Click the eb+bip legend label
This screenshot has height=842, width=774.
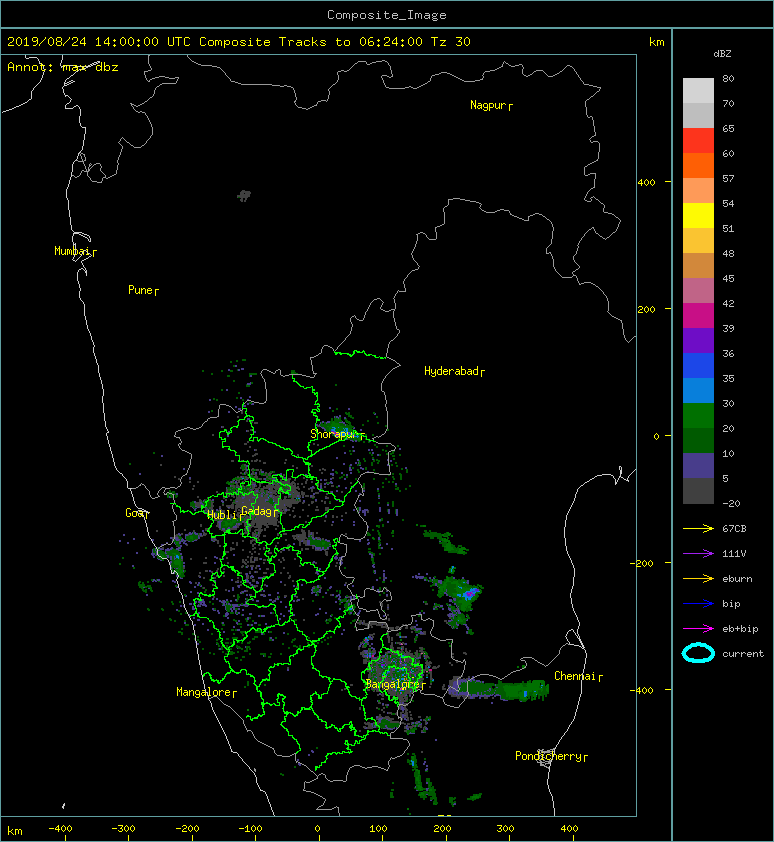pyautogui.click(x=740, y=629)
